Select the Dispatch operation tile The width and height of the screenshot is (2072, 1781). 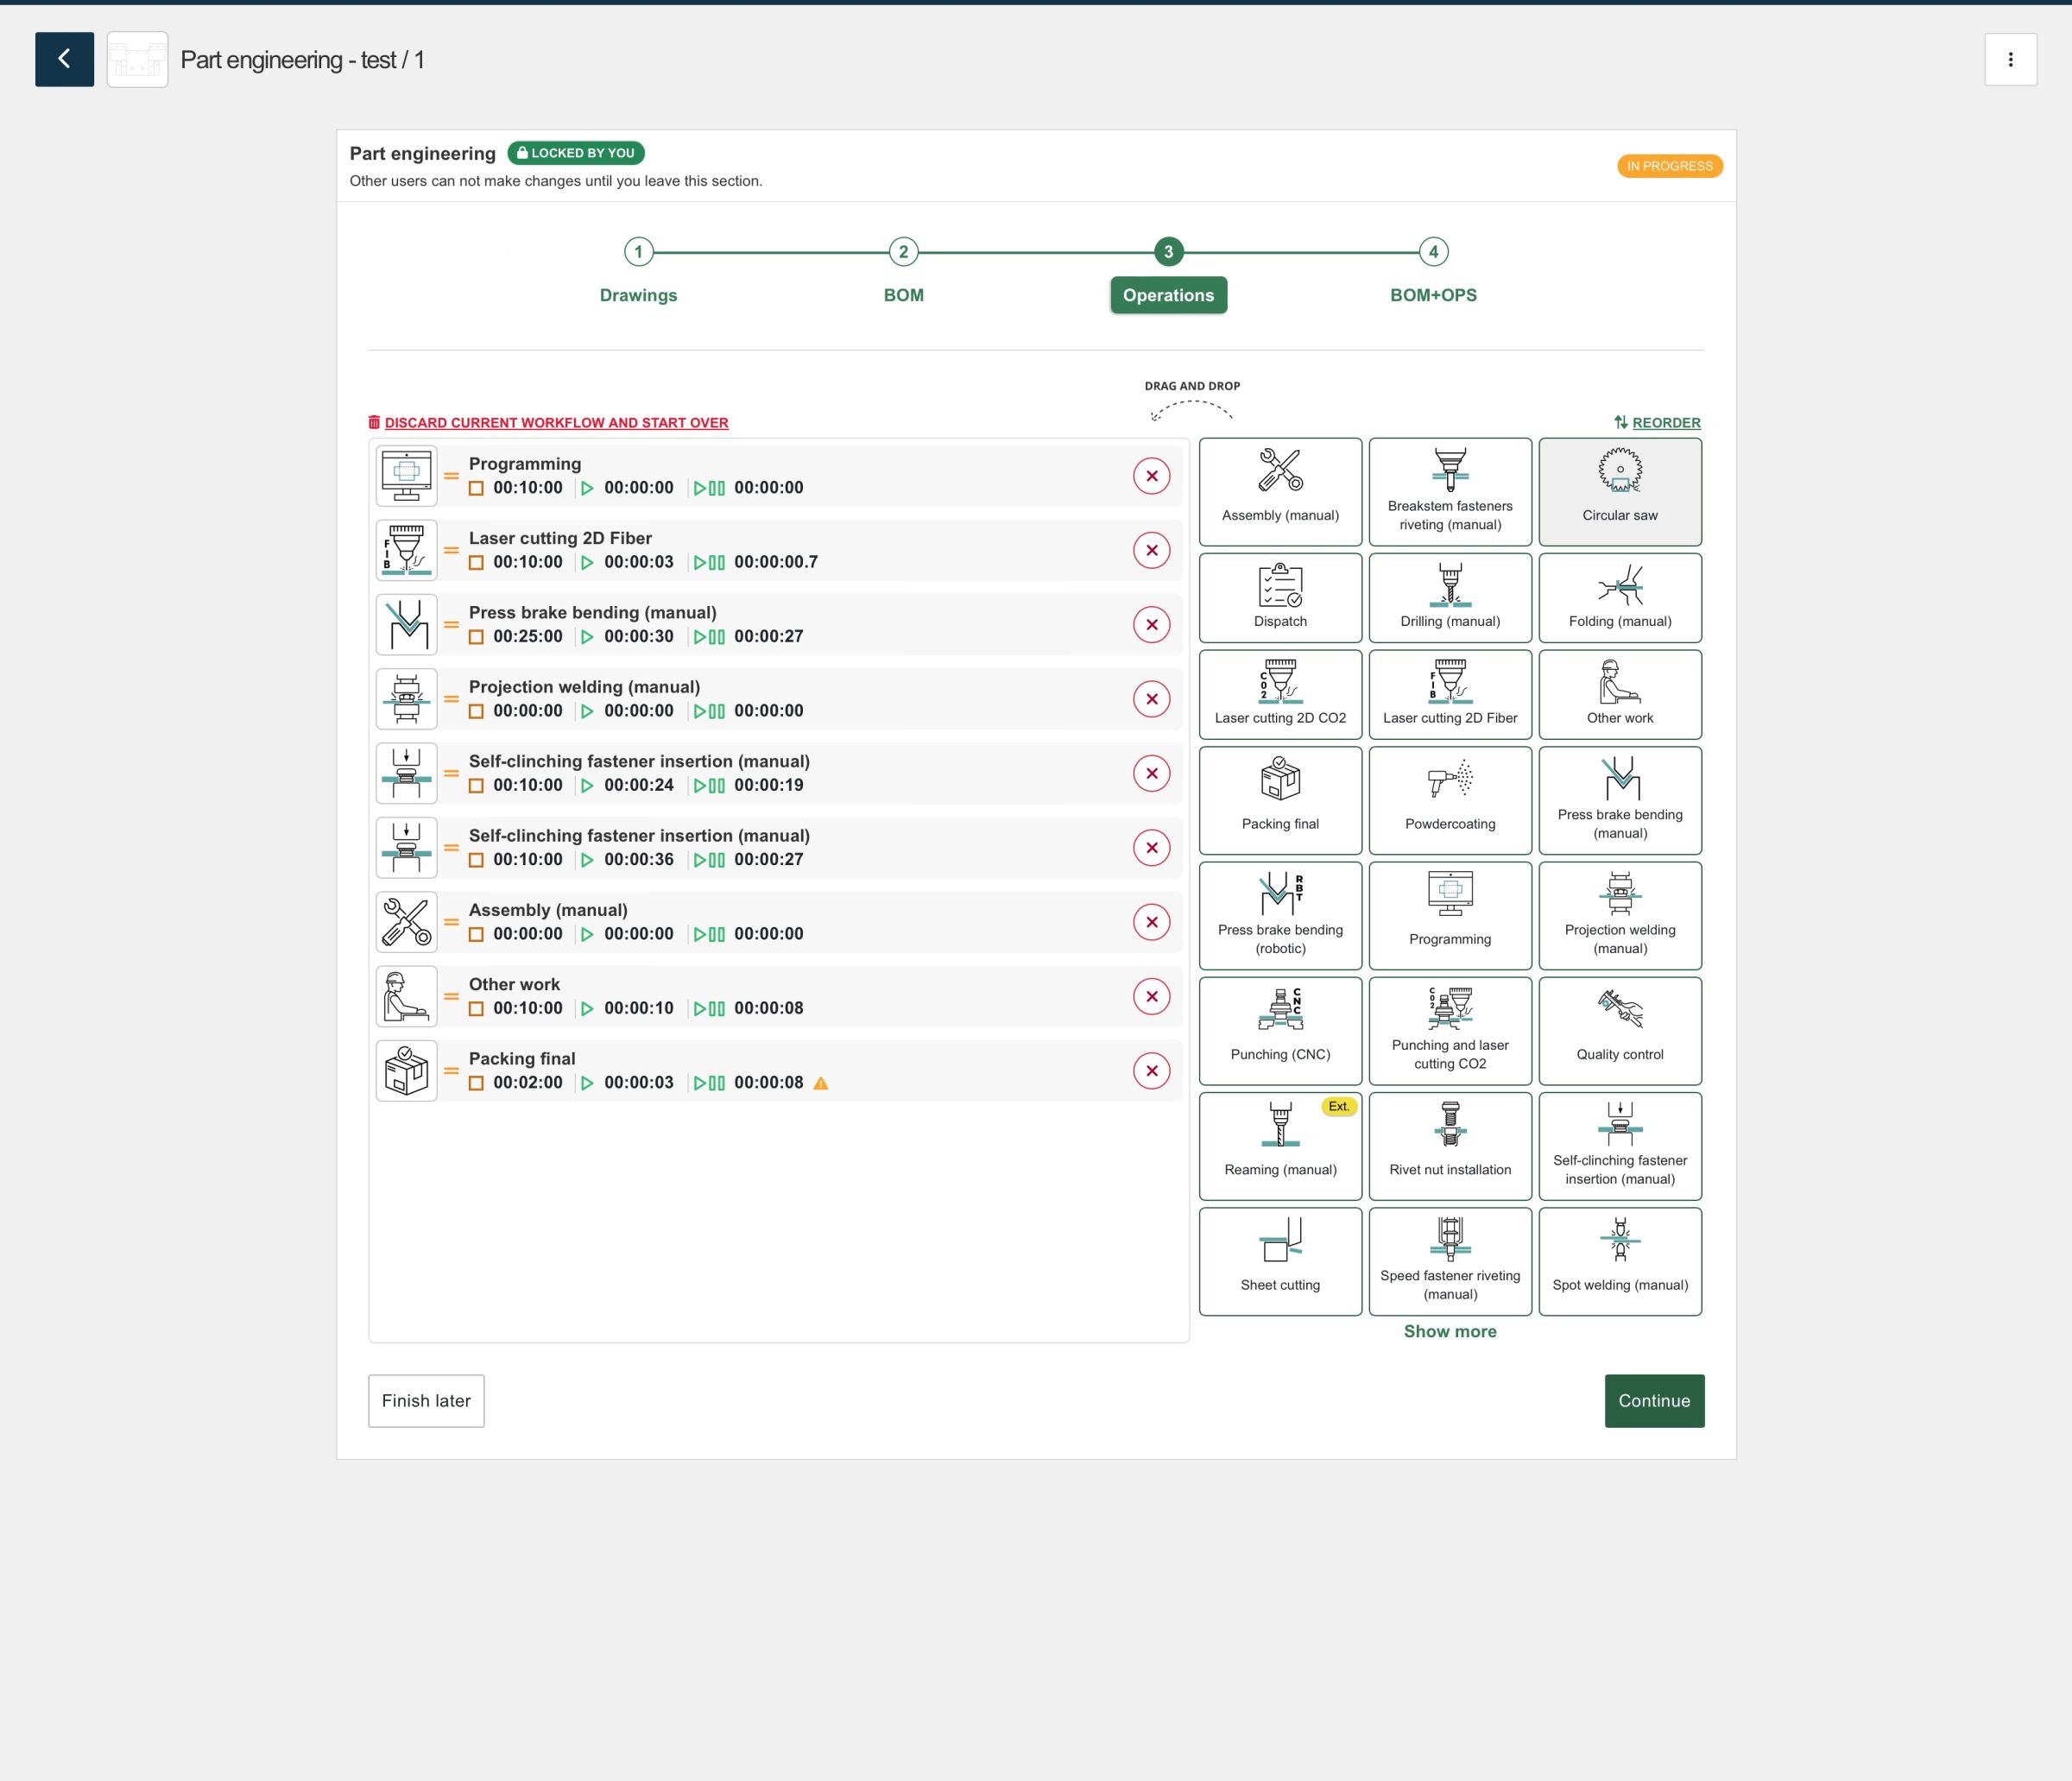(1279, 597)
